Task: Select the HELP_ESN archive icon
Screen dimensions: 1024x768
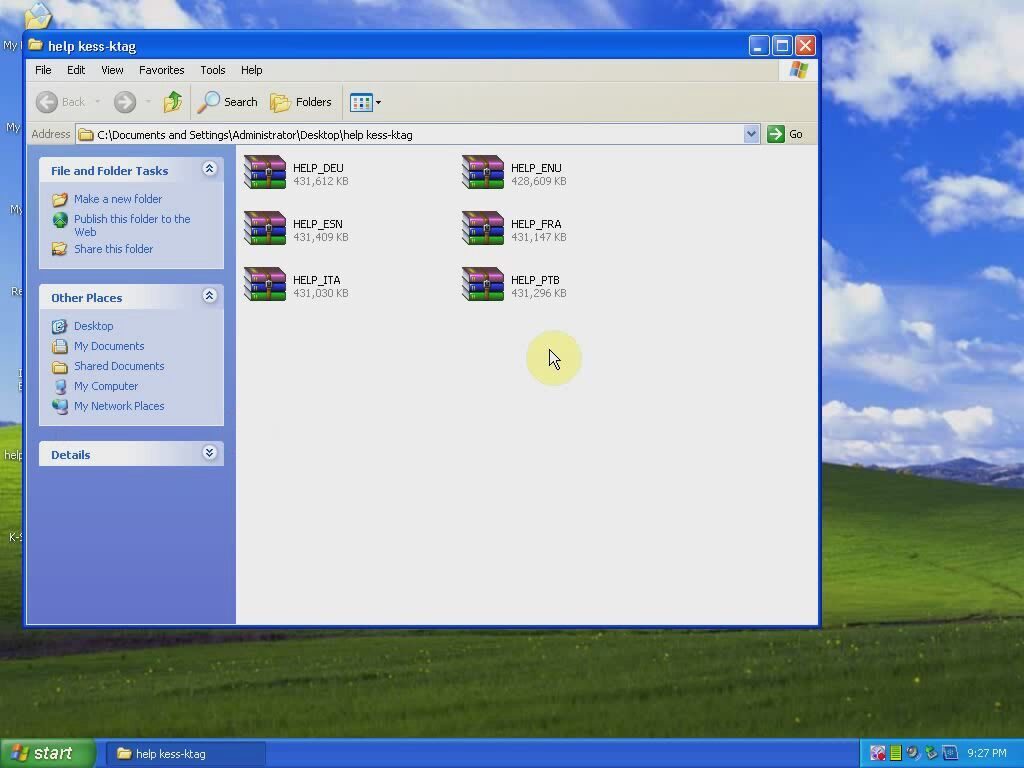Action: click(265, 229)
